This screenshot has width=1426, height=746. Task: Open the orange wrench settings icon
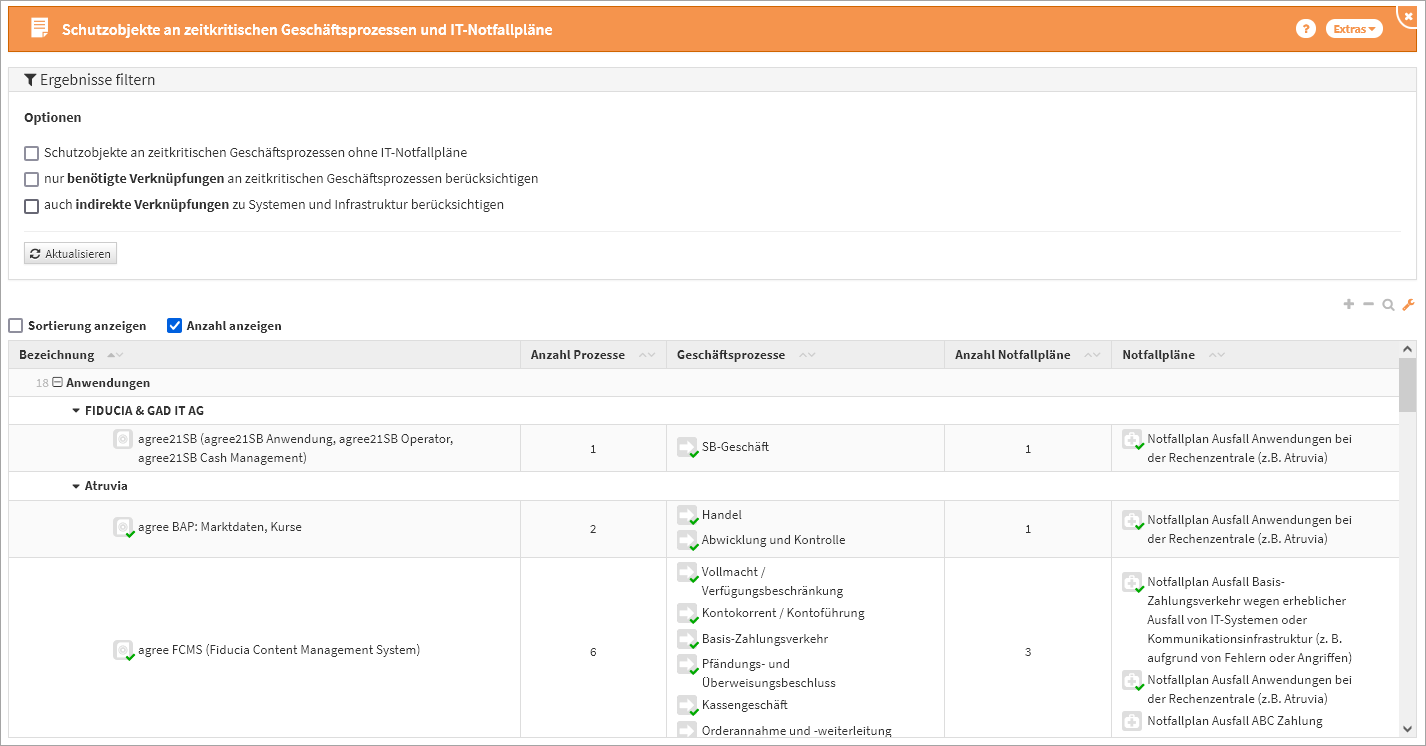pyautogui.click(x=1408, y=305)
